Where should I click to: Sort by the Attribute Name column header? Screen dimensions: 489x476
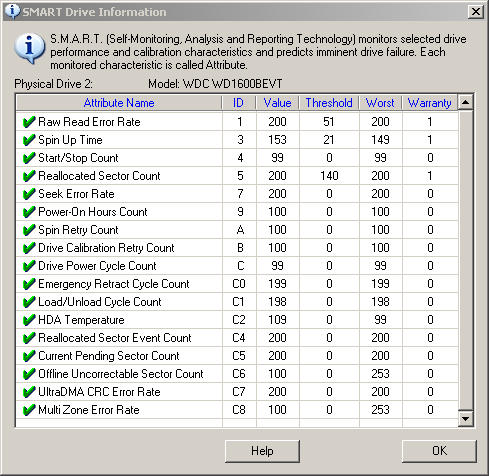pos(119,103)
